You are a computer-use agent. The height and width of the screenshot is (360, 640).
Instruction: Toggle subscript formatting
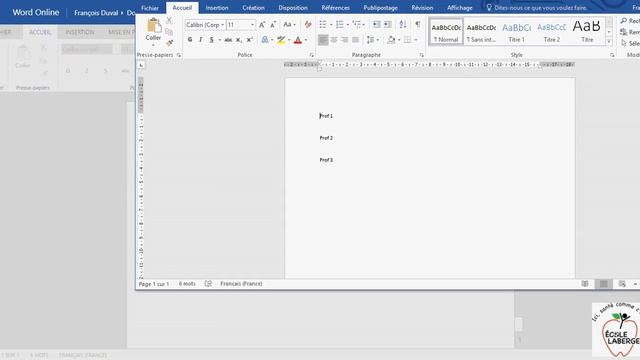239,40
